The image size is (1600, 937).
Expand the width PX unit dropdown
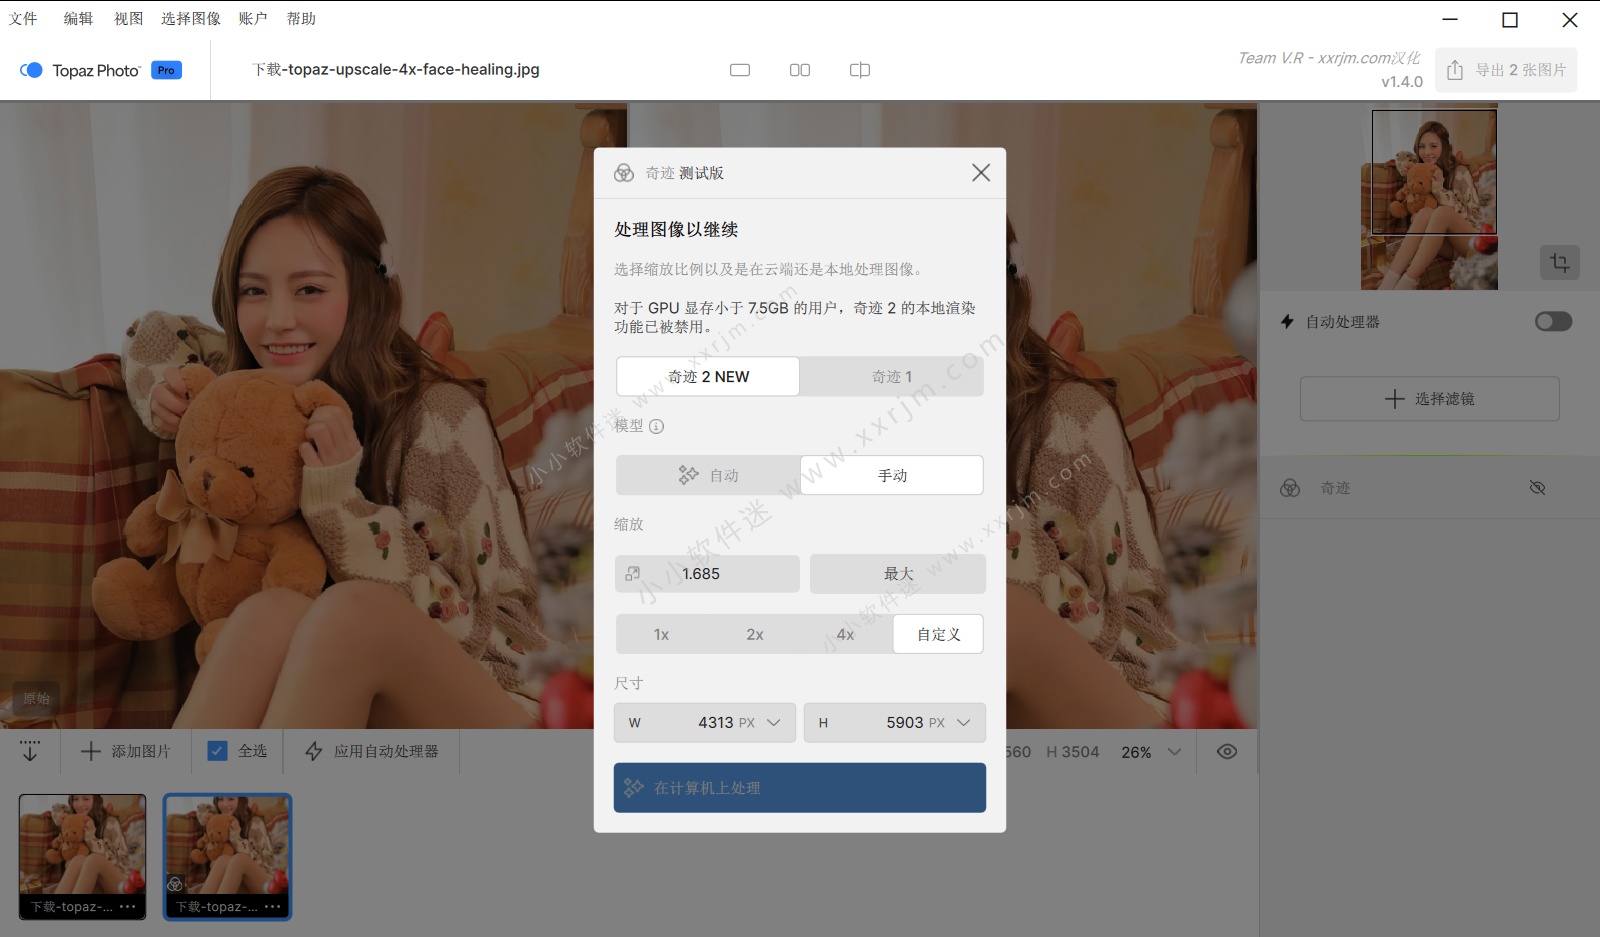(x=773, y=723)
